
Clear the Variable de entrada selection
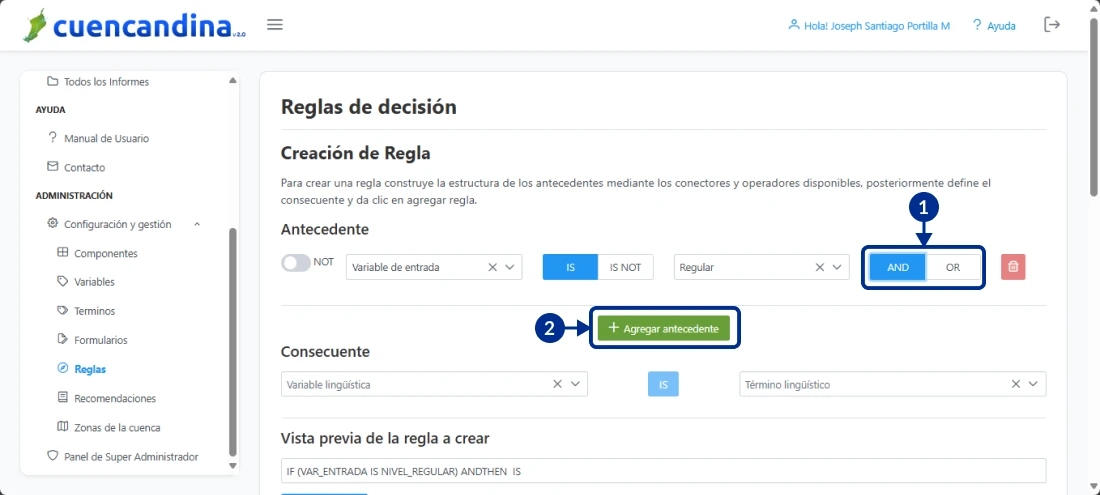coord(492,267)
